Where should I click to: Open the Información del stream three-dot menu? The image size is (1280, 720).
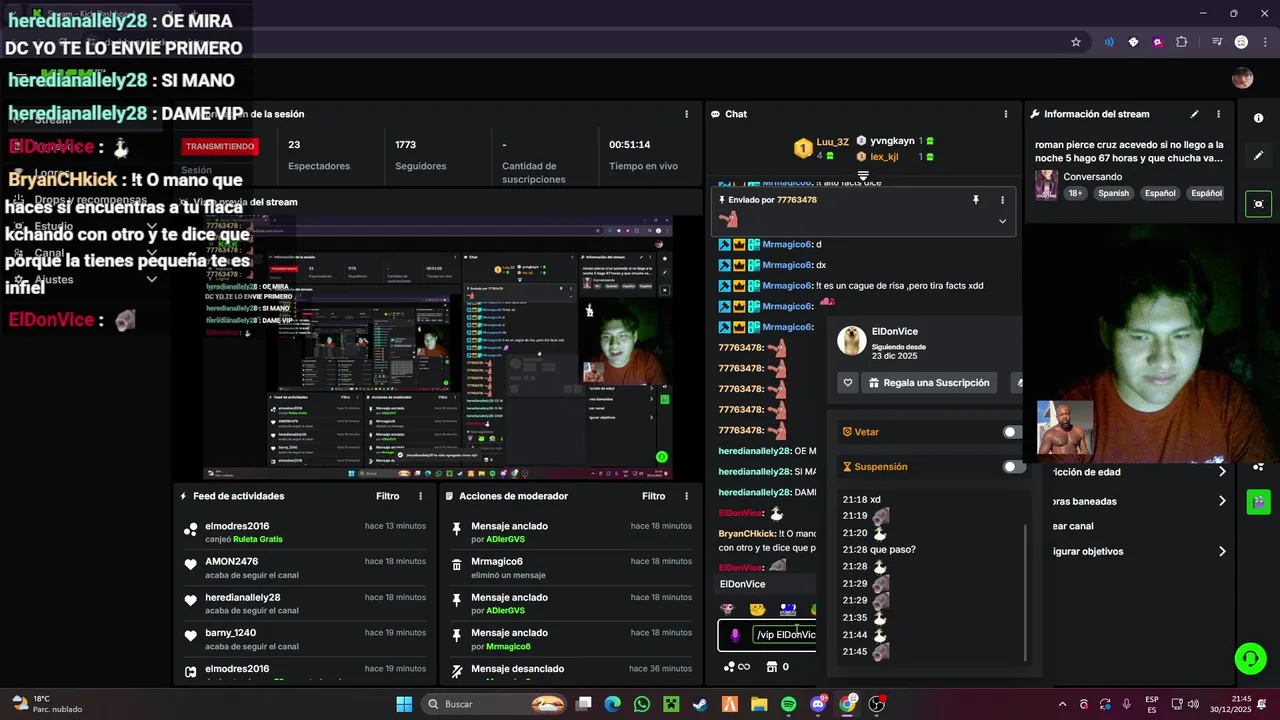tap(1218, 114)
